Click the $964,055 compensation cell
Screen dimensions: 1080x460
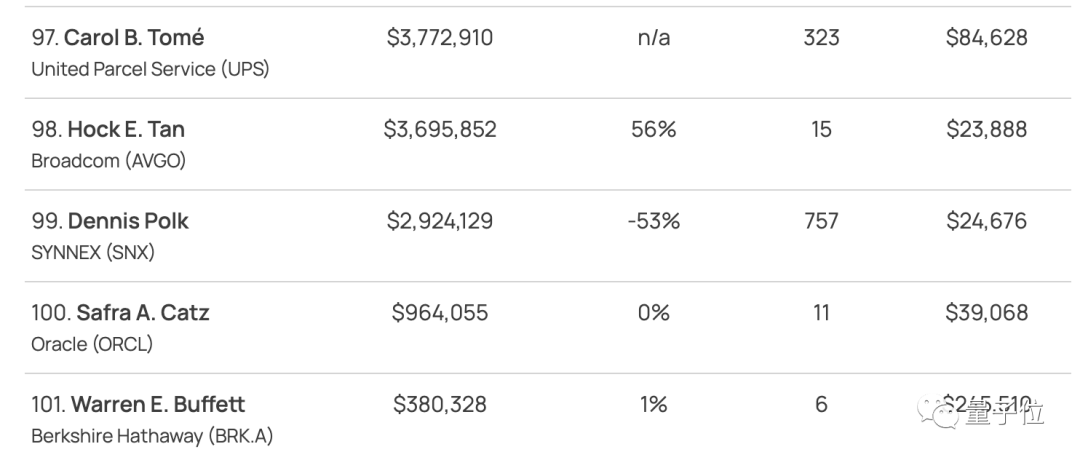coord(440,313)
